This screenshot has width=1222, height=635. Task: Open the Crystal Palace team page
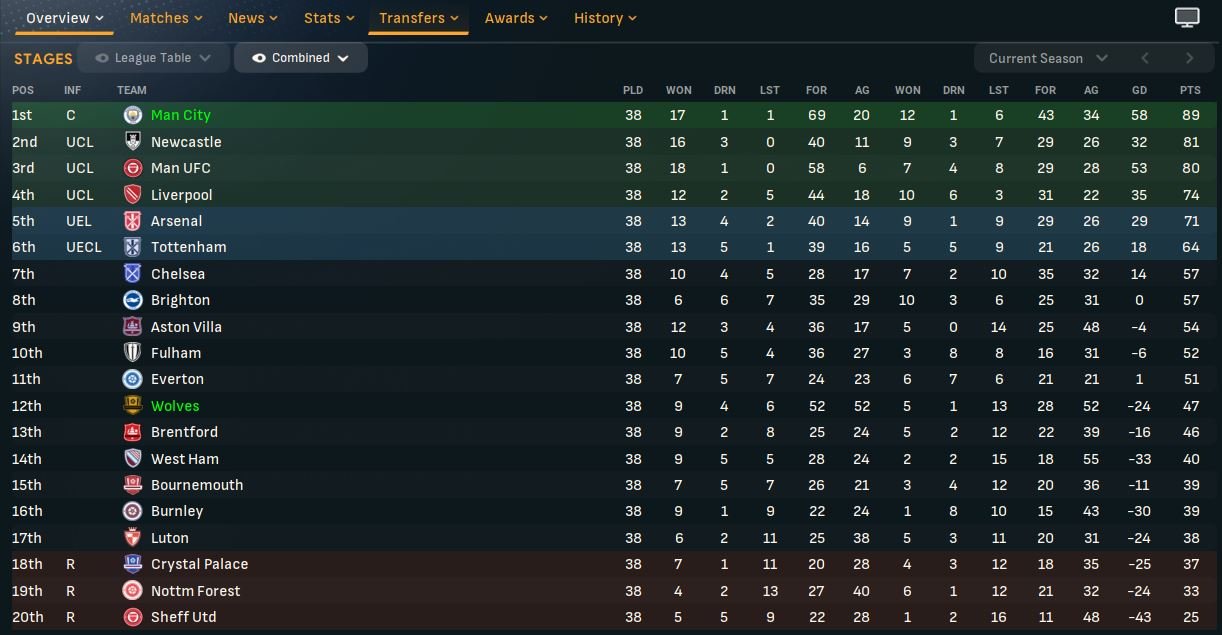coord(199,564)
